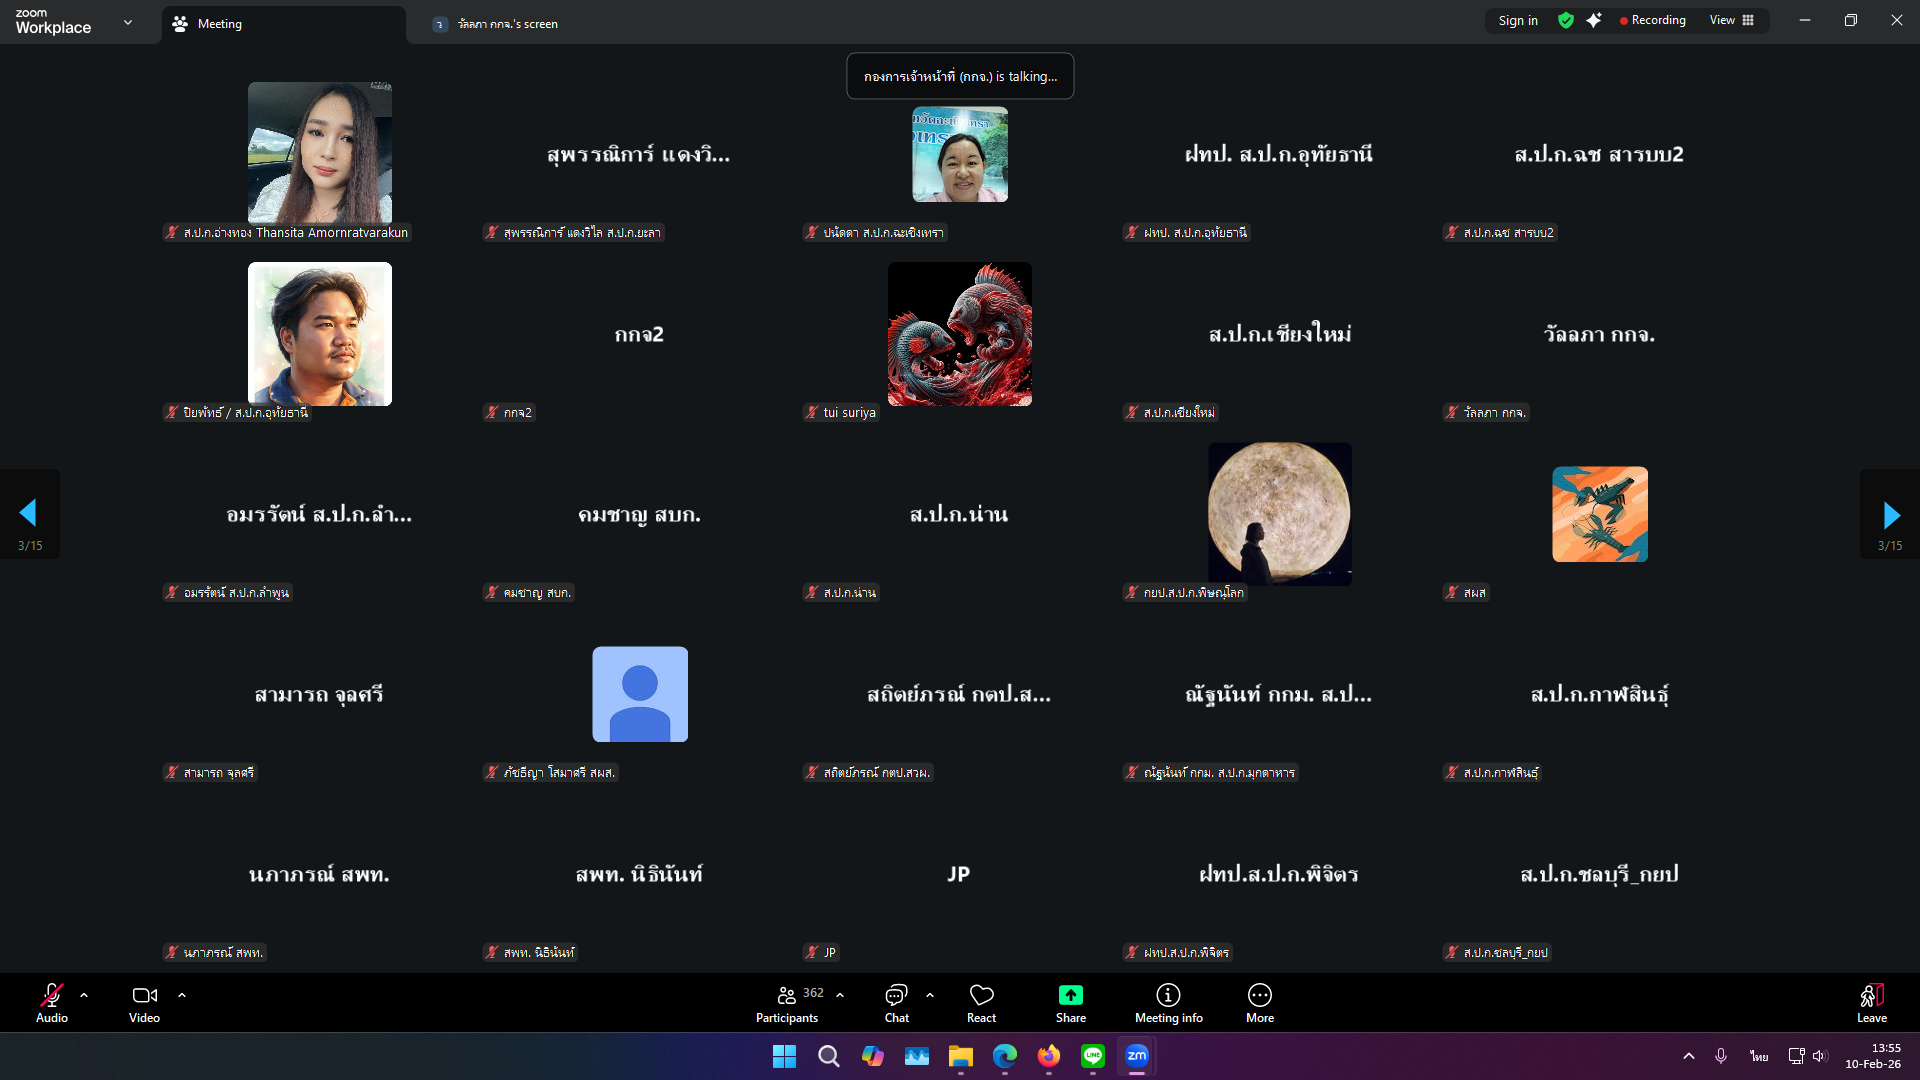This screenshot has width=1920, height=1080.
Task: Switch to the Meeting tab
Action: tap(220, 24)
